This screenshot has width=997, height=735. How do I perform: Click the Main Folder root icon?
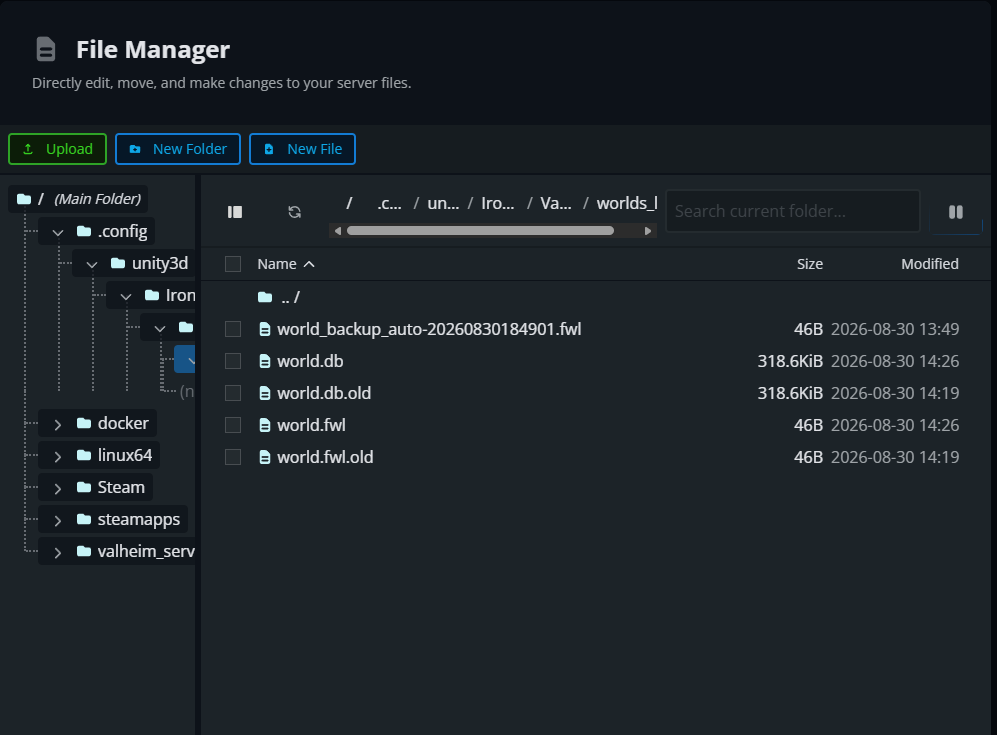(x=24, y=199)
